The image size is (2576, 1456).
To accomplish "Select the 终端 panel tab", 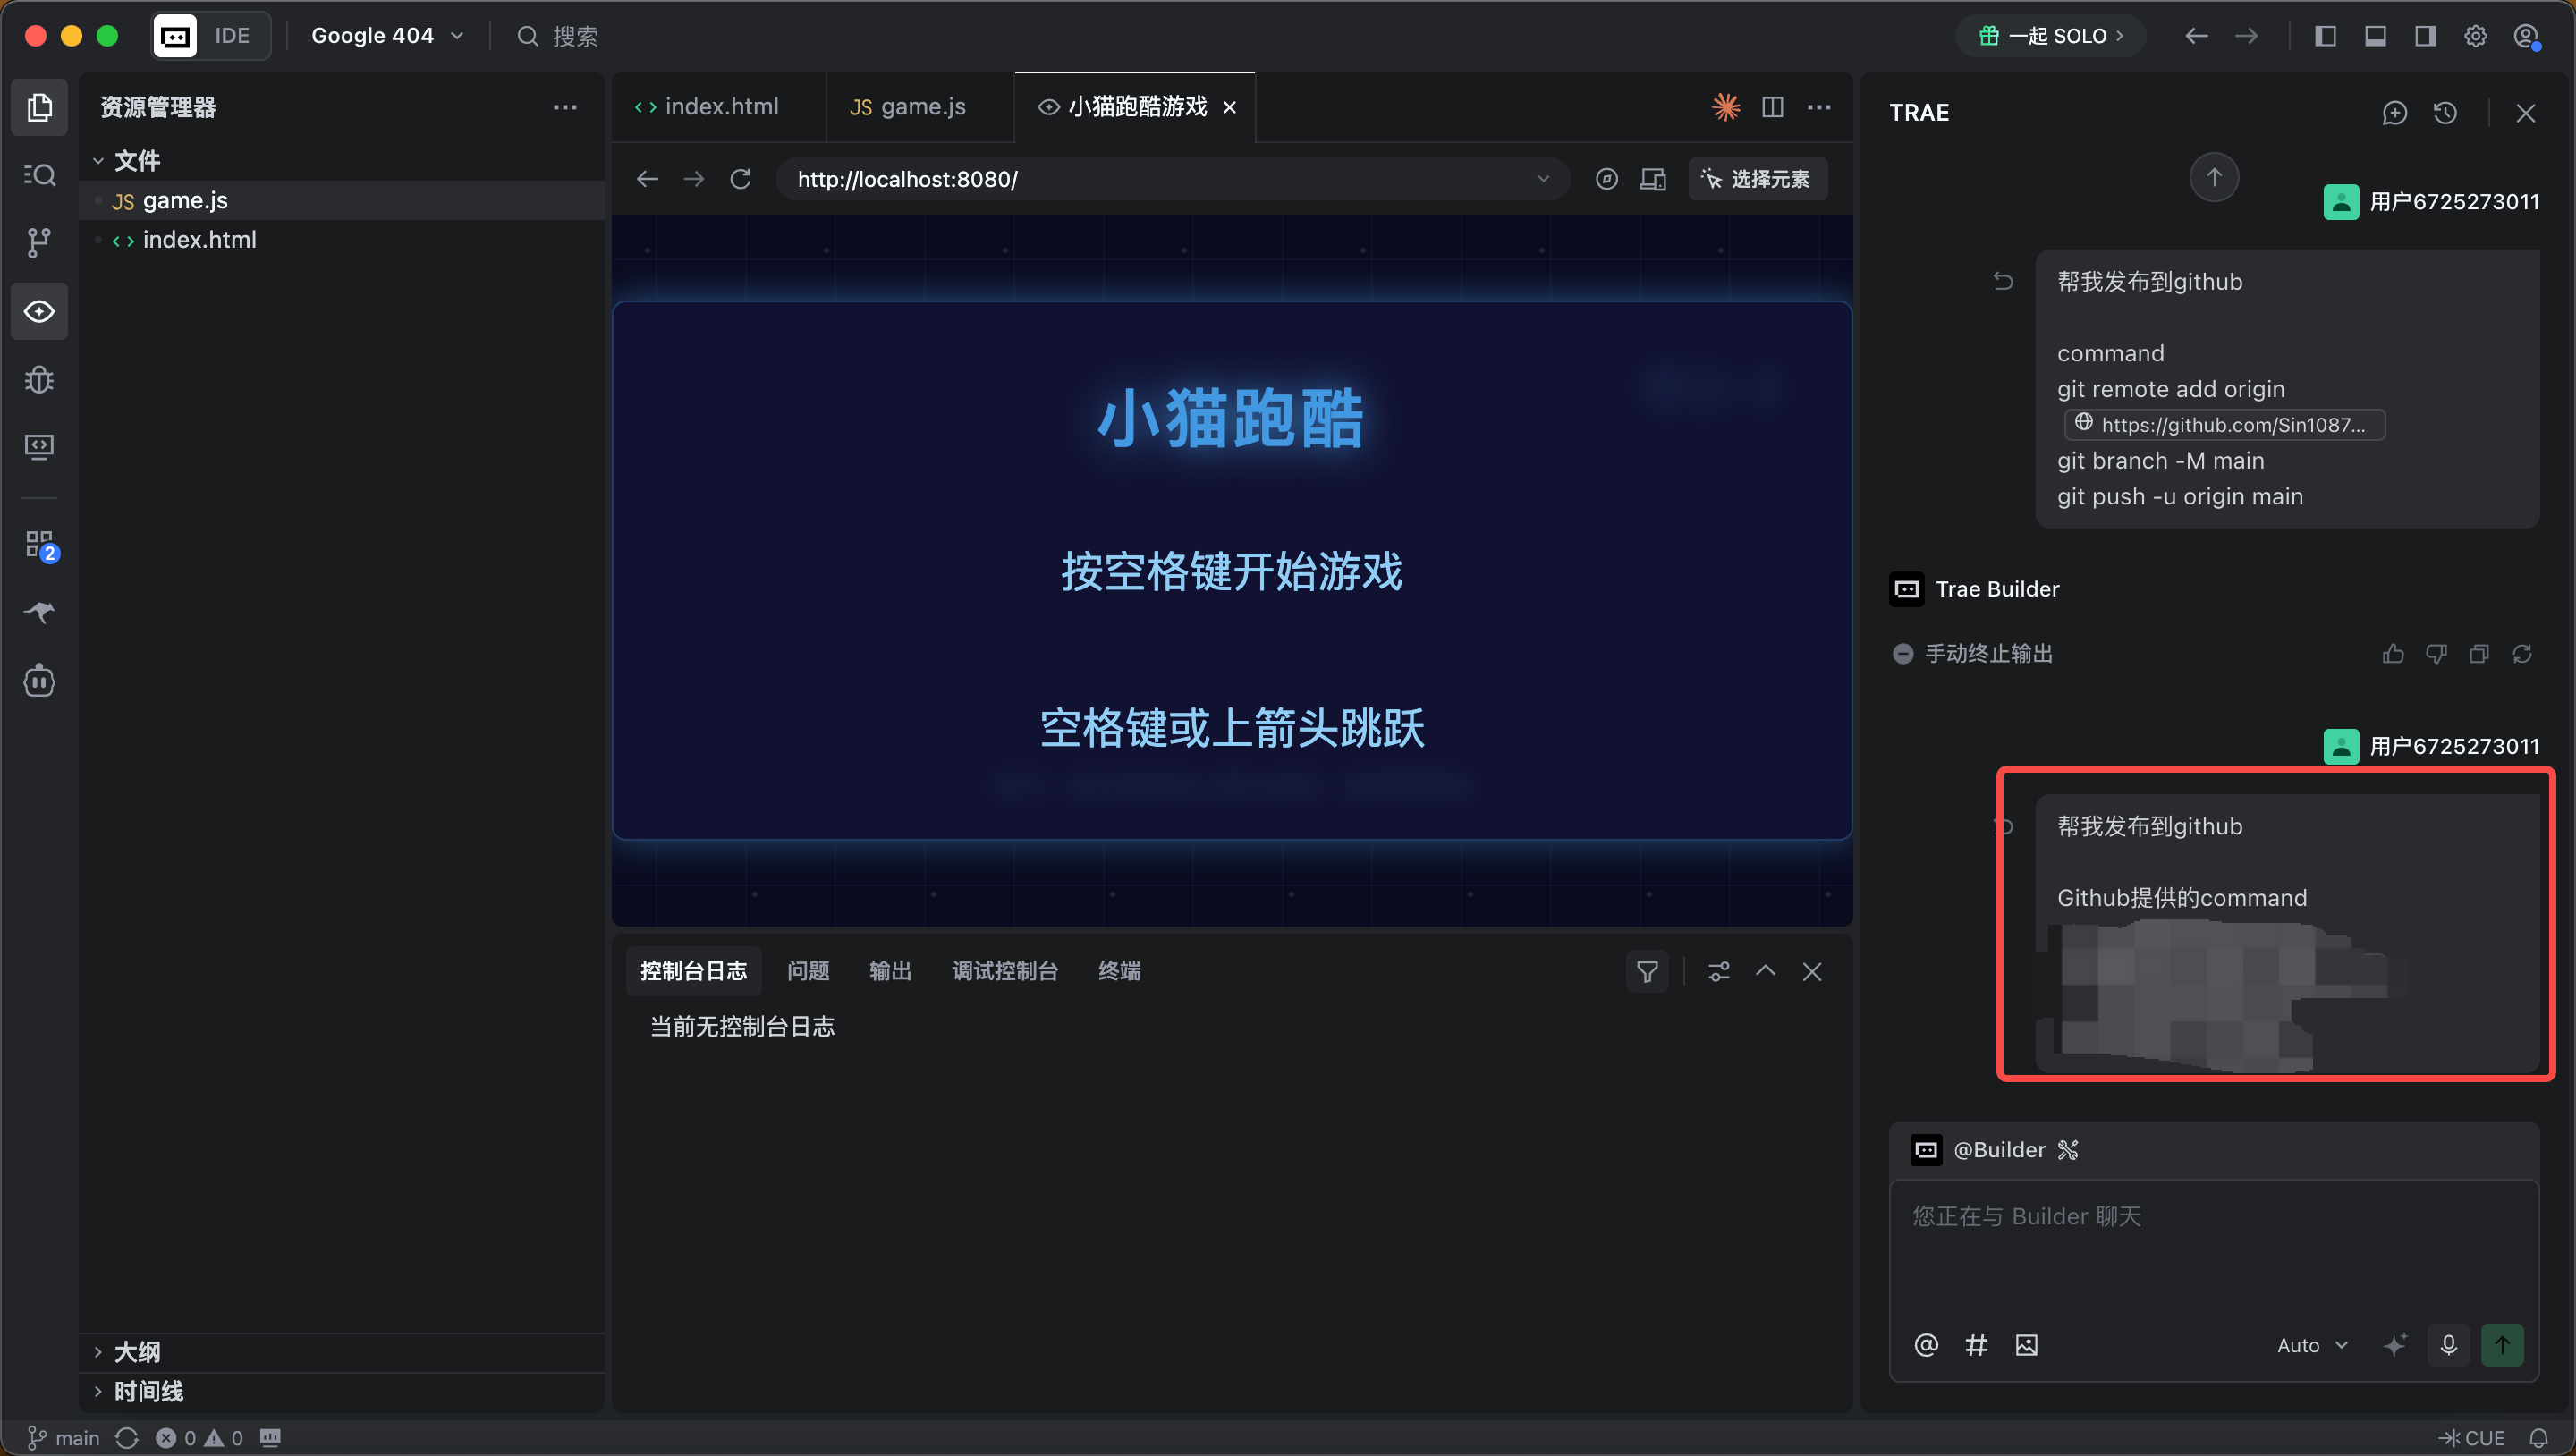I will tap(1119, 971).
